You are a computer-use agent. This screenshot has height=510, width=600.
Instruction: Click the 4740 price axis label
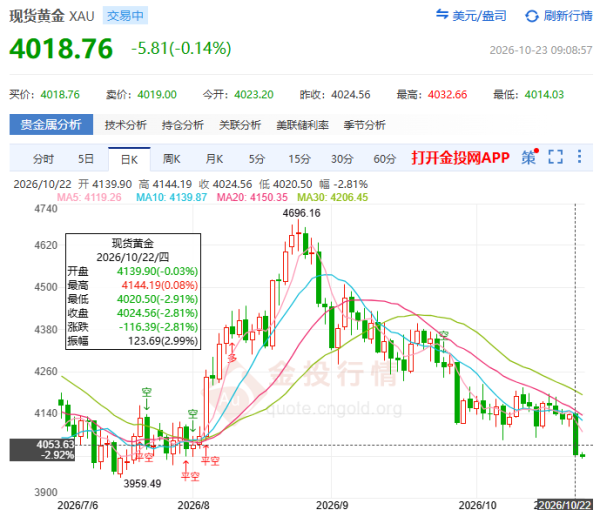click(46, 209)
